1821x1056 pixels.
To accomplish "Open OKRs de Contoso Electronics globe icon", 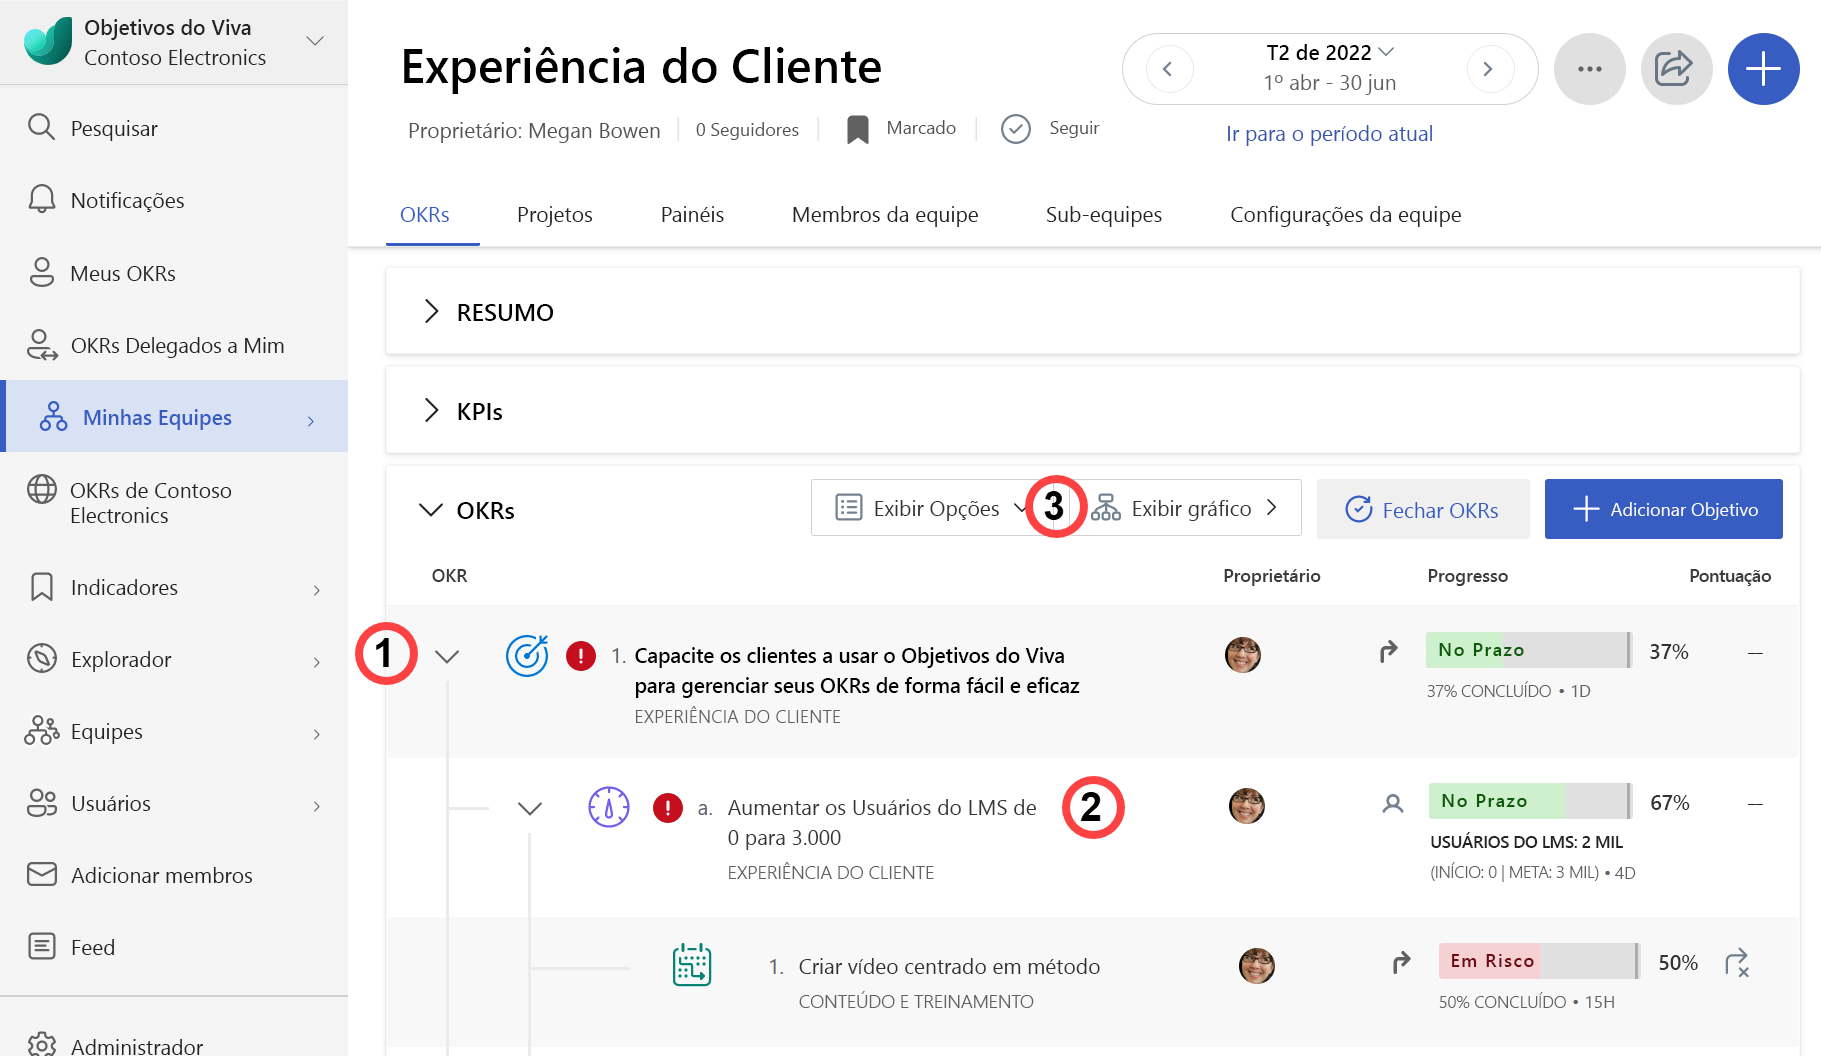I will [x=41, y=489].
